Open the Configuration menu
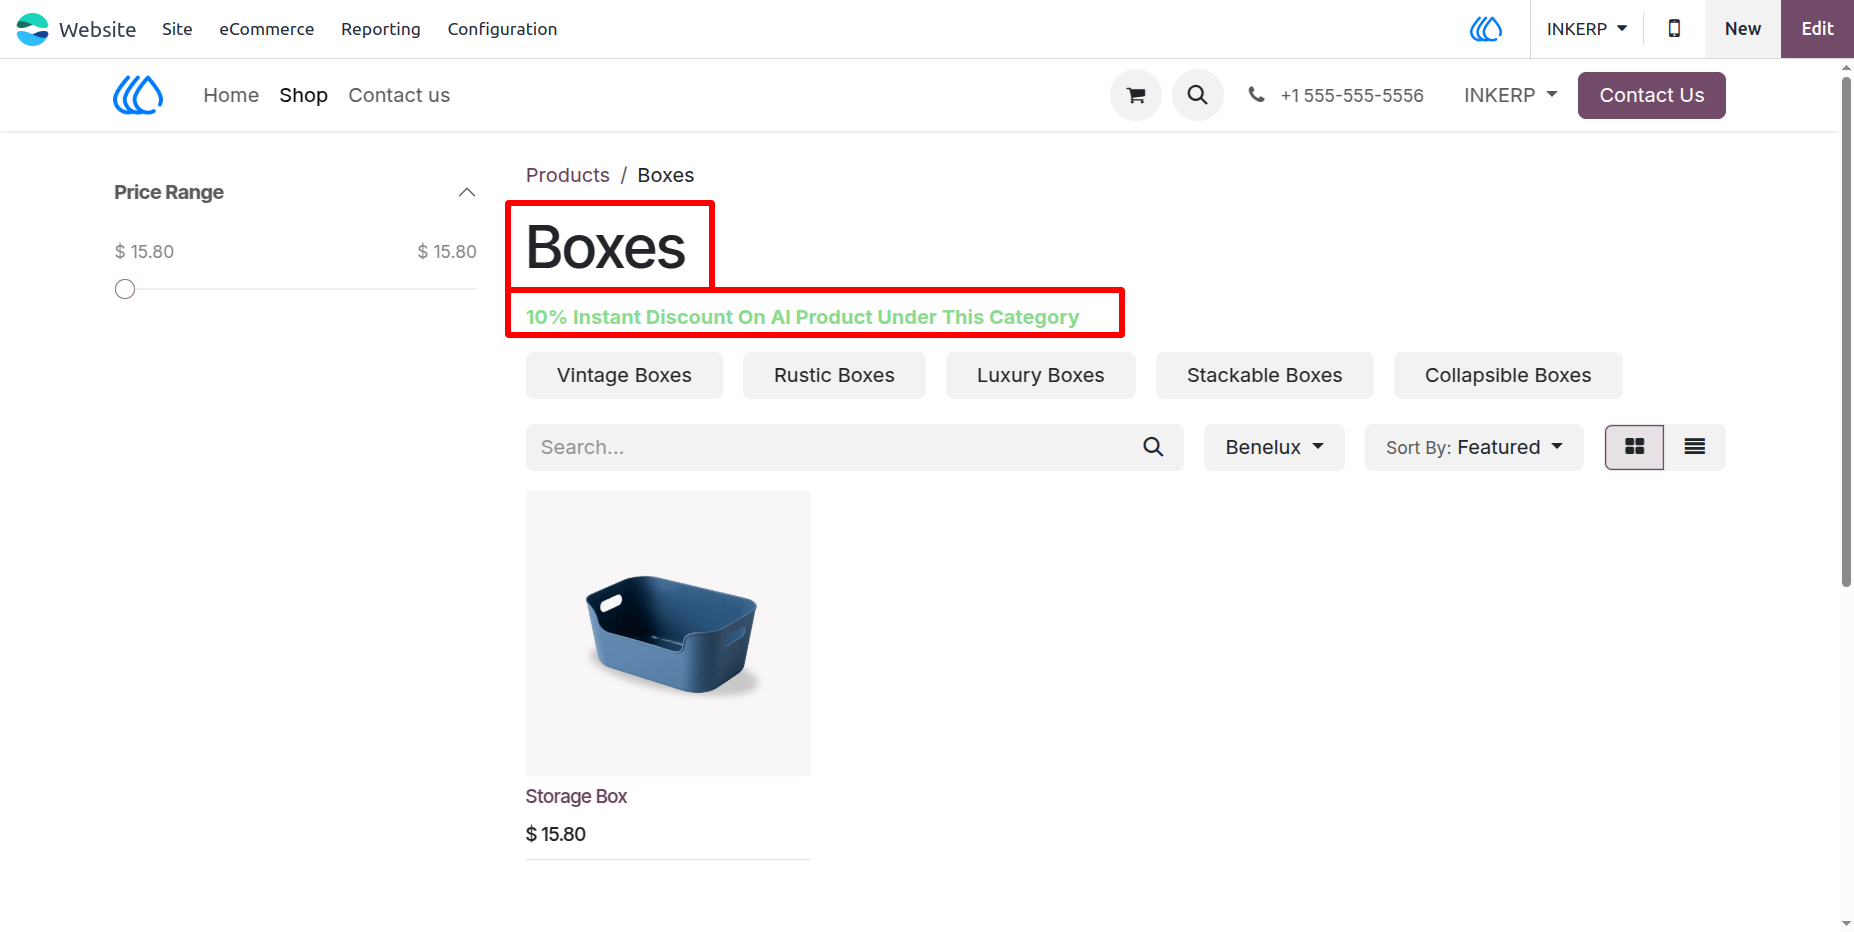The image size is (1854, 932). pos(502,29)
